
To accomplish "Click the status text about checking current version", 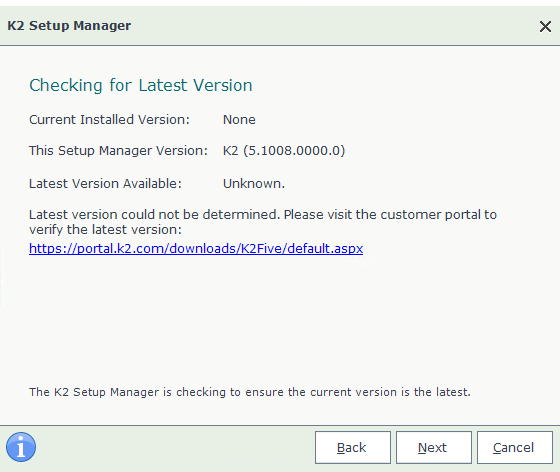I will click(x=250, y=392).
